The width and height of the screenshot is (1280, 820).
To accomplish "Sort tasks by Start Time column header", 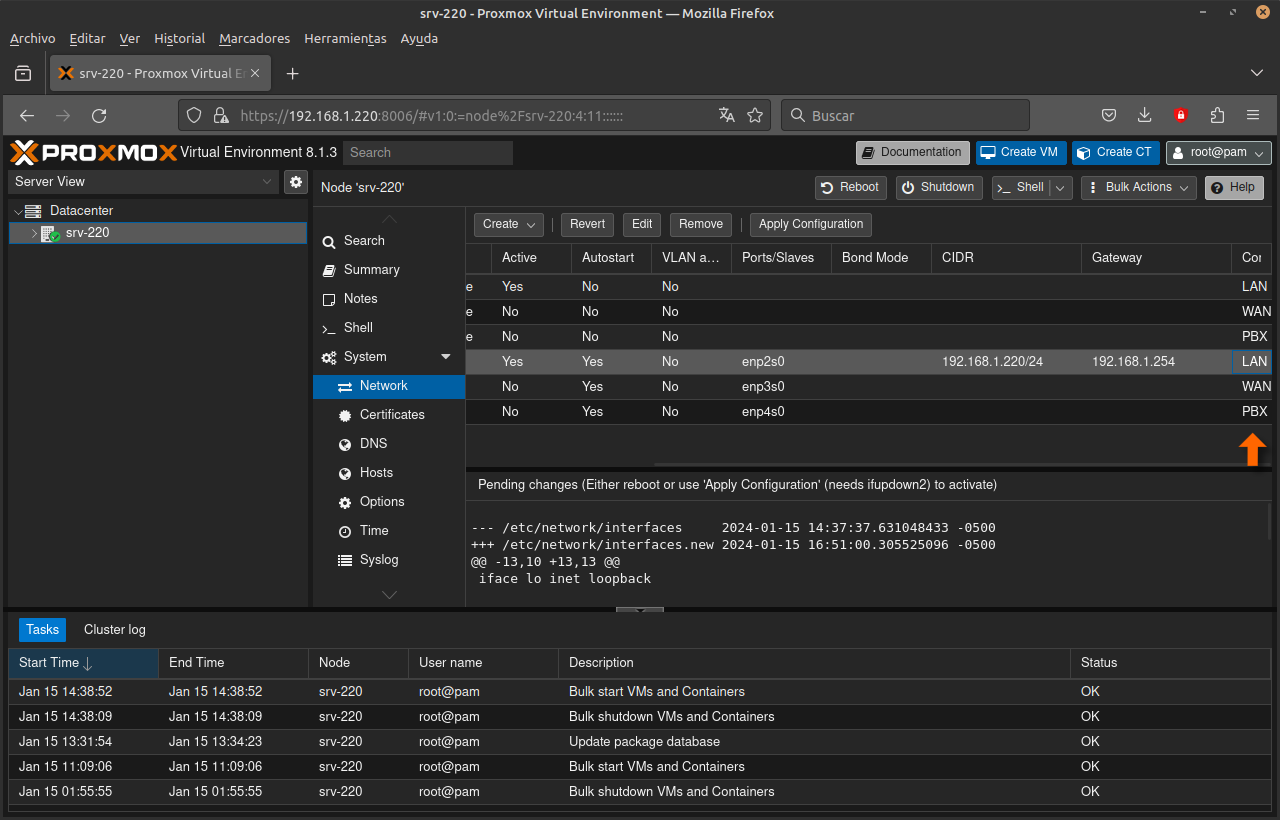I will point(83,663).
